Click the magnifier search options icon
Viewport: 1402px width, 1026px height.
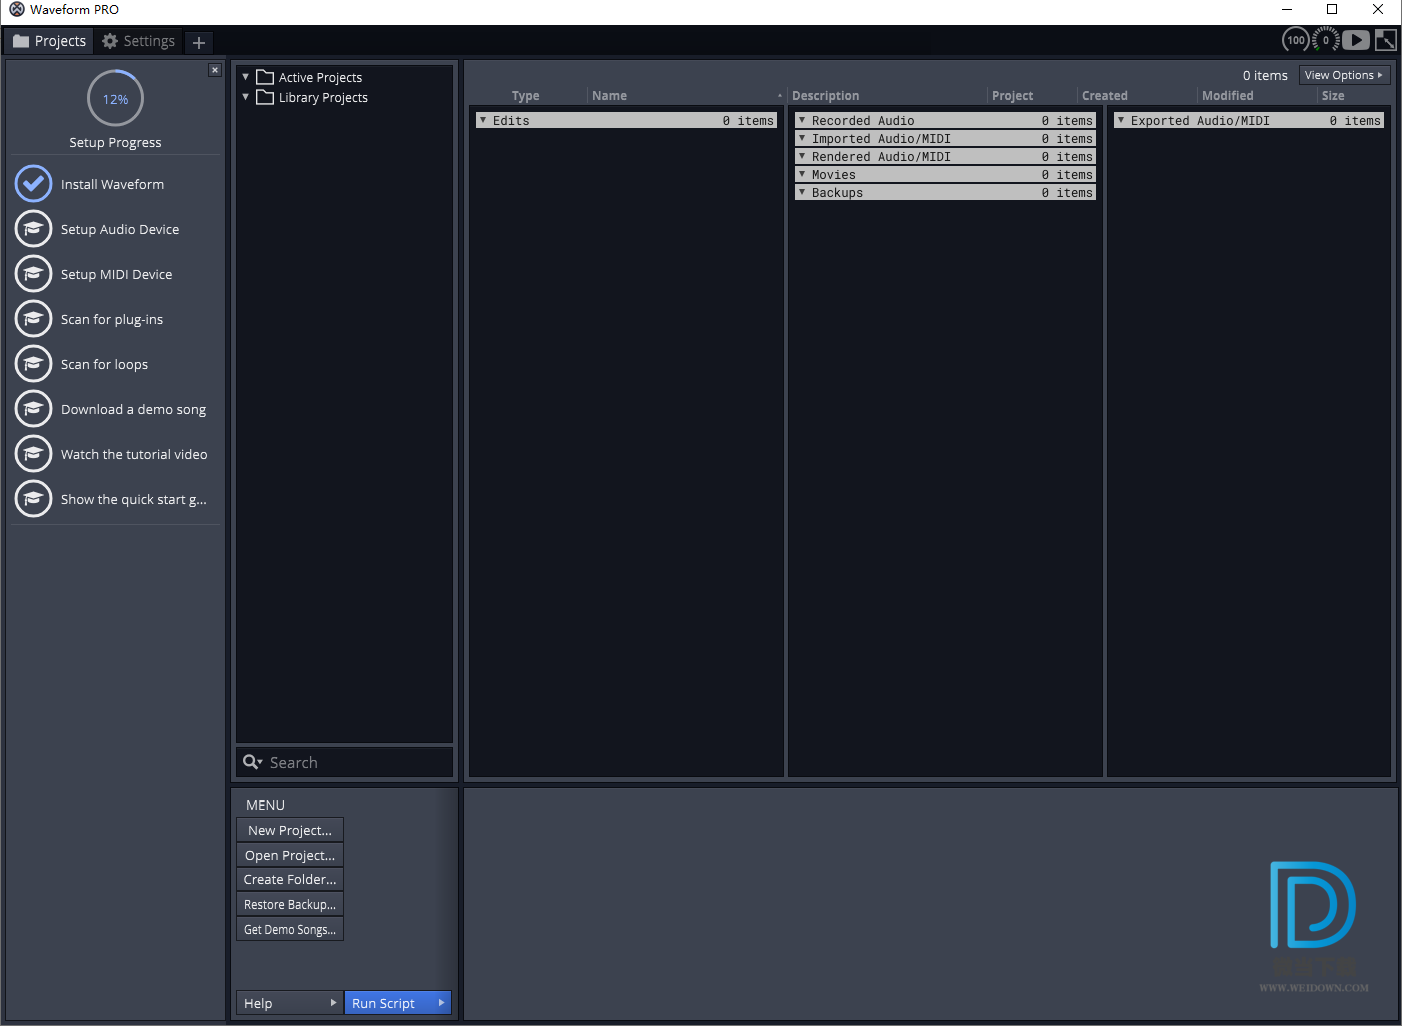click(x=253, y=762)
